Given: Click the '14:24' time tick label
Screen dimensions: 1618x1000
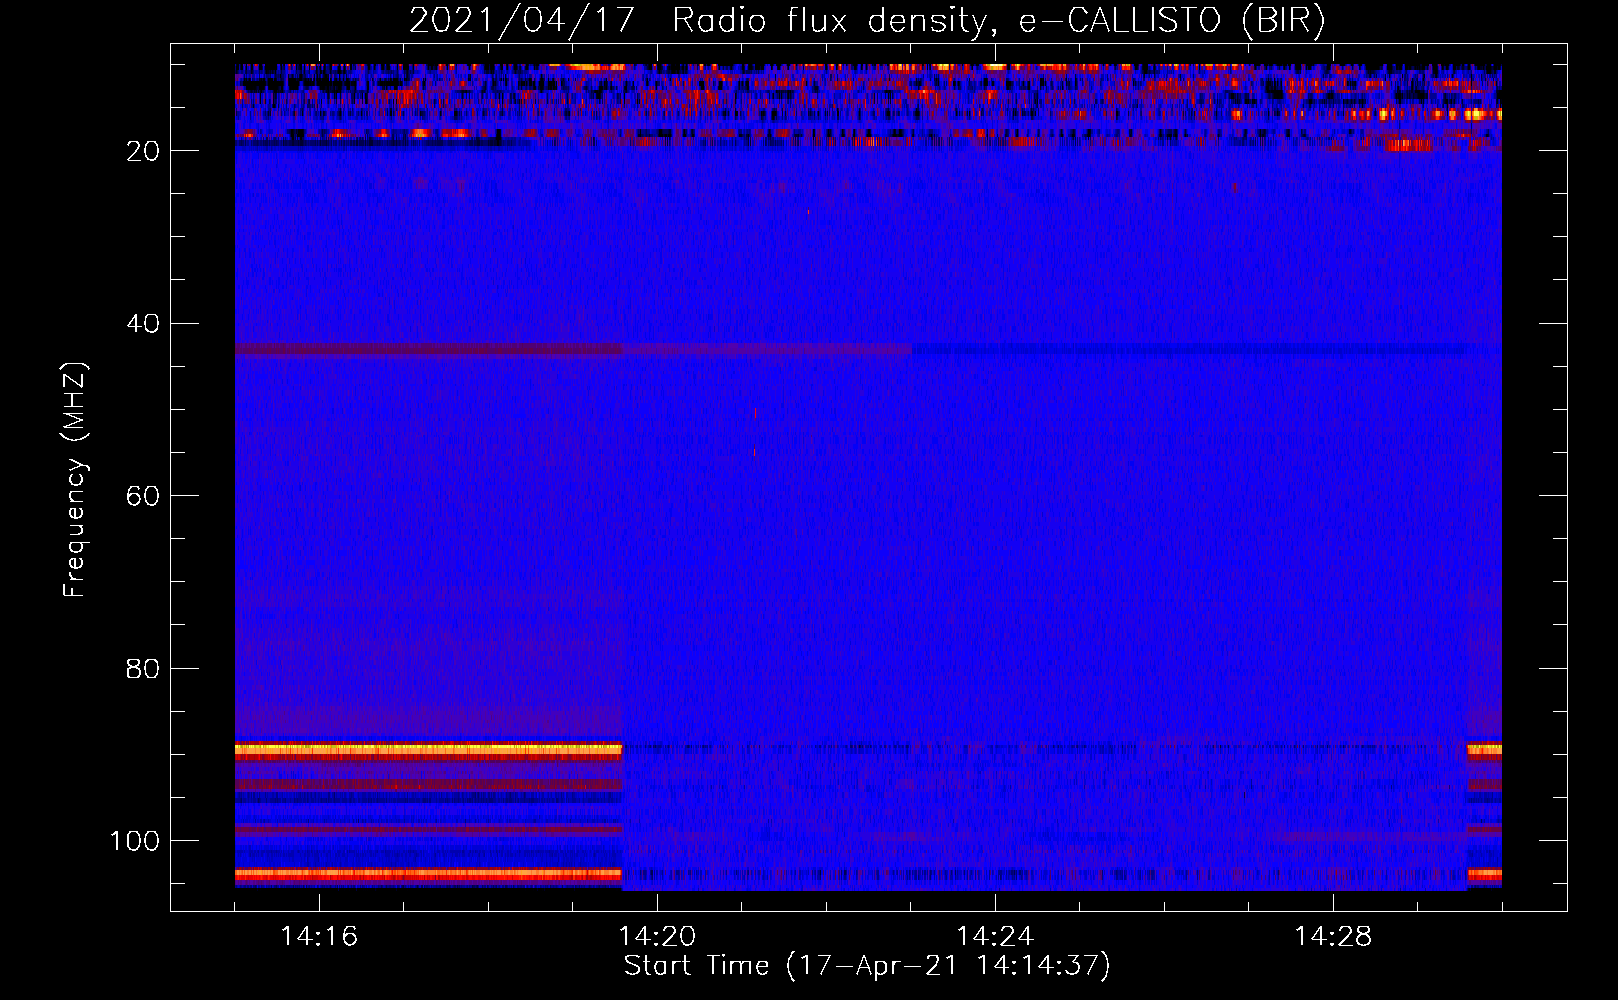Looking at the screenshot, I should coord(995,937).
